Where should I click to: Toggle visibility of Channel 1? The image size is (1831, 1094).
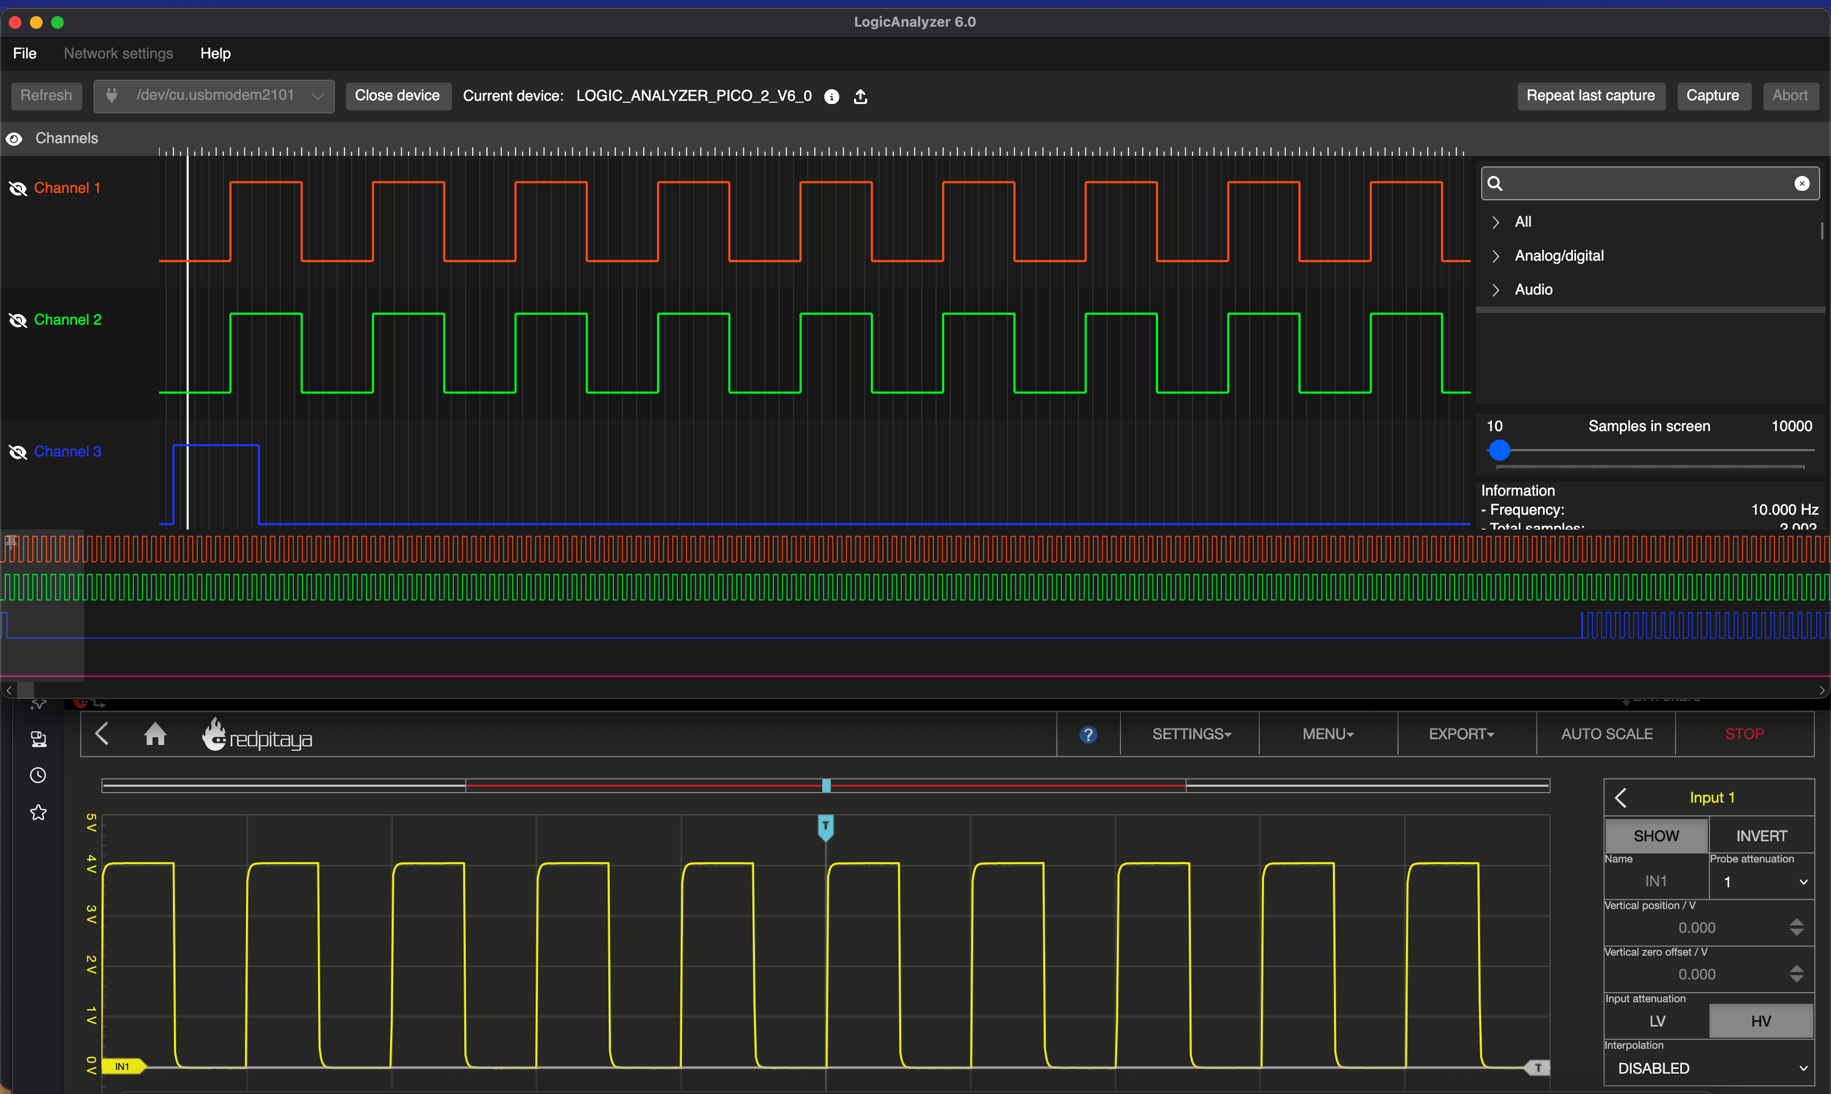click(17, 189)
